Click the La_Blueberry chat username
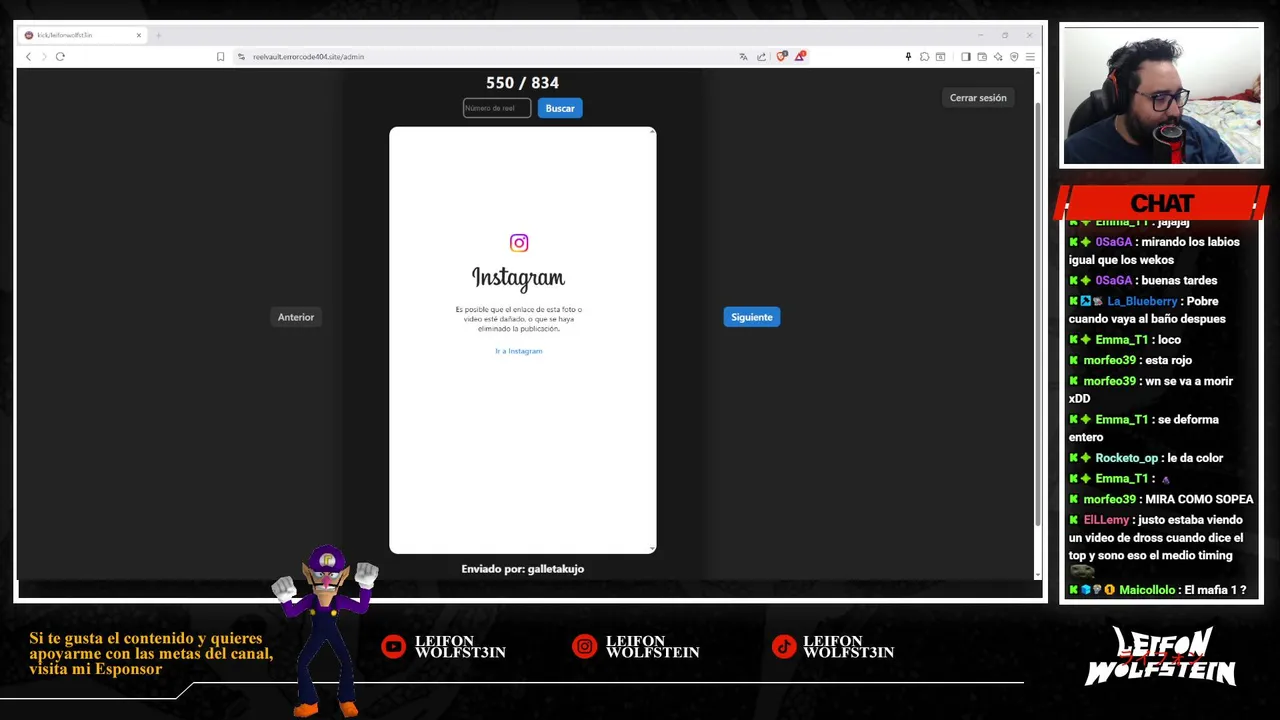This screenshot has height=720, width=1280. coord(1142,301)
